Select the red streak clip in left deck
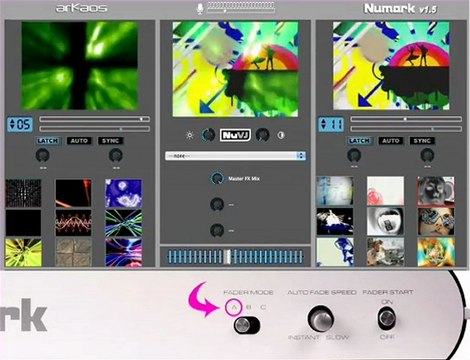This screenshot has height=360, width=470. click(73, 193)
